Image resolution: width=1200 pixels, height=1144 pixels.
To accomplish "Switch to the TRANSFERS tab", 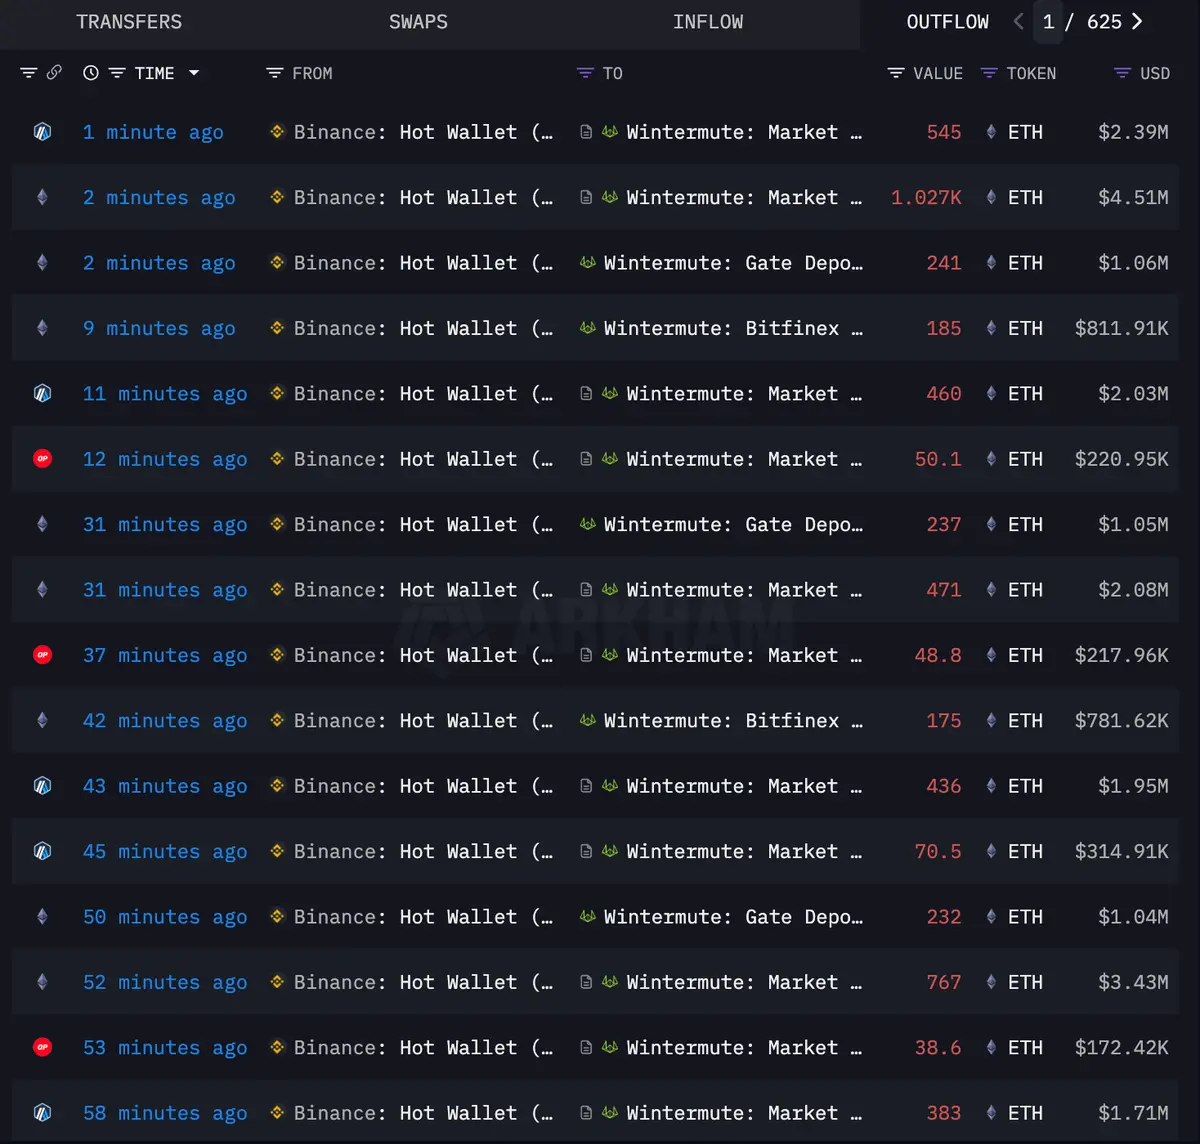I will [129, 22].
